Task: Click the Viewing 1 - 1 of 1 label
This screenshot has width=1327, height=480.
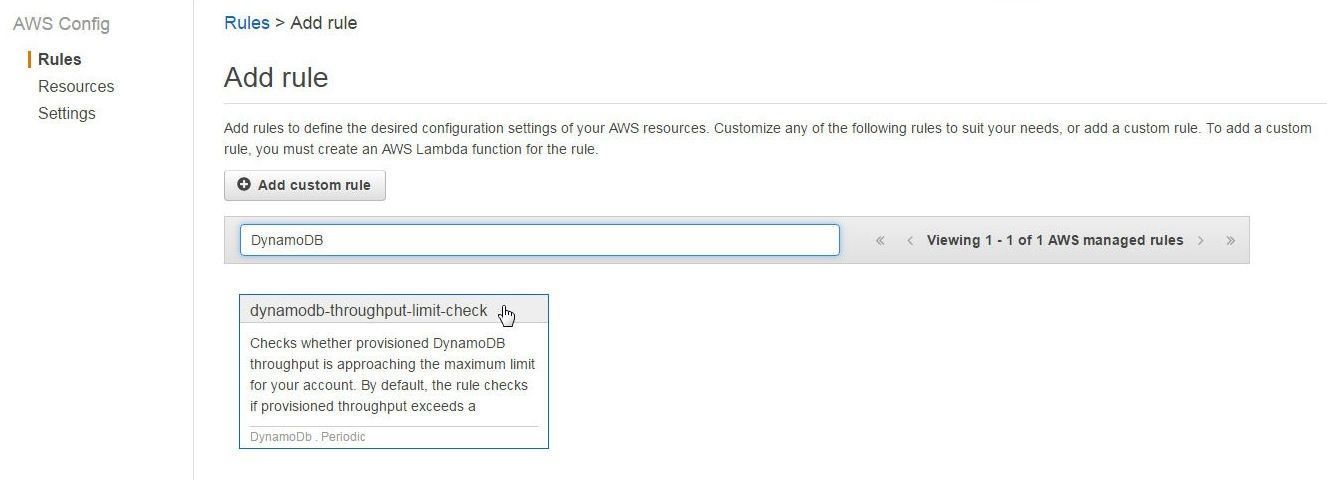Action: coord(1055,240)
